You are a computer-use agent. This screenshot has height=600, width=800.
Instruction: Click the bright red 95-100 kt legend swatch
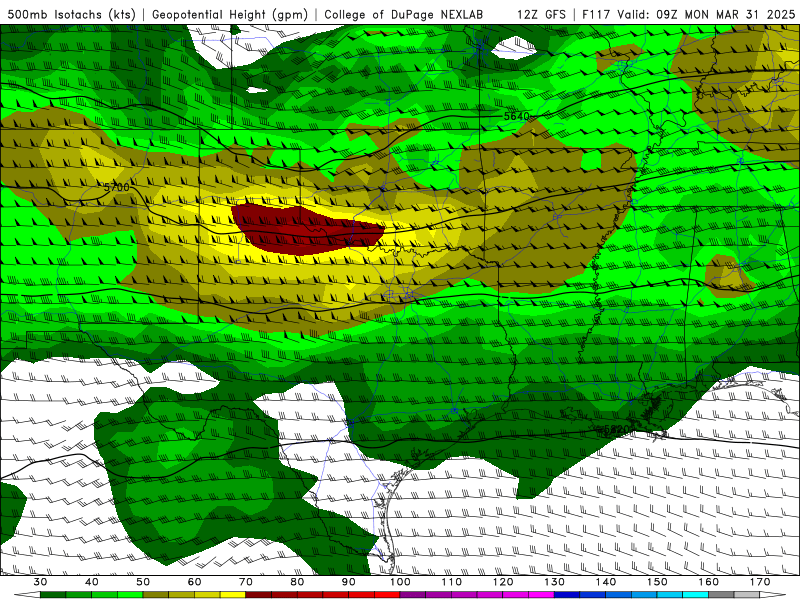pyautogui.click(x=387, y=595)
